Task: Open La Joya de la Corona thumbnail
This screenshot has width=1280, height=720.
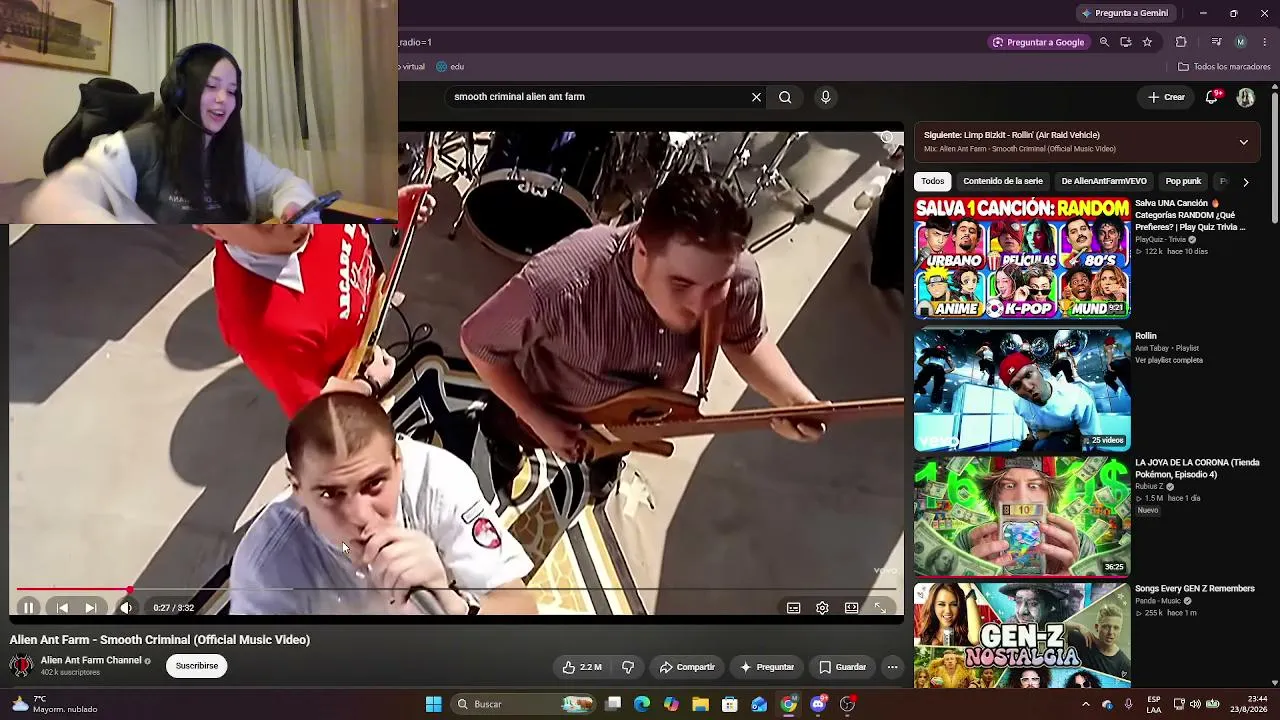Action: click(1022, 517)
